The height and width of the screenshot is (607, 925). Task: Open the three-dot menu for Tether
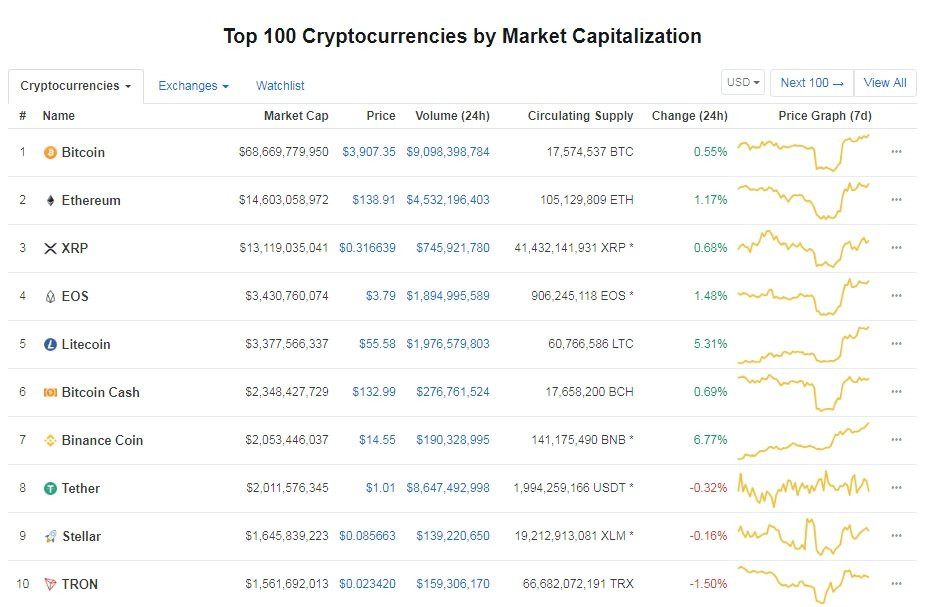pos(896,488)
